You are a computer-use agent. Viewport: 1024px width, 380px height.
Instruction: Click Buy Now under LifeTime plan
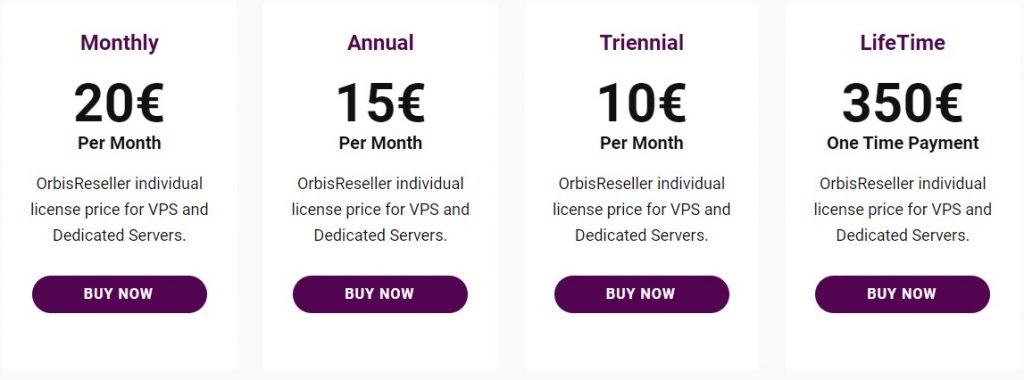(x=903, y=294)
